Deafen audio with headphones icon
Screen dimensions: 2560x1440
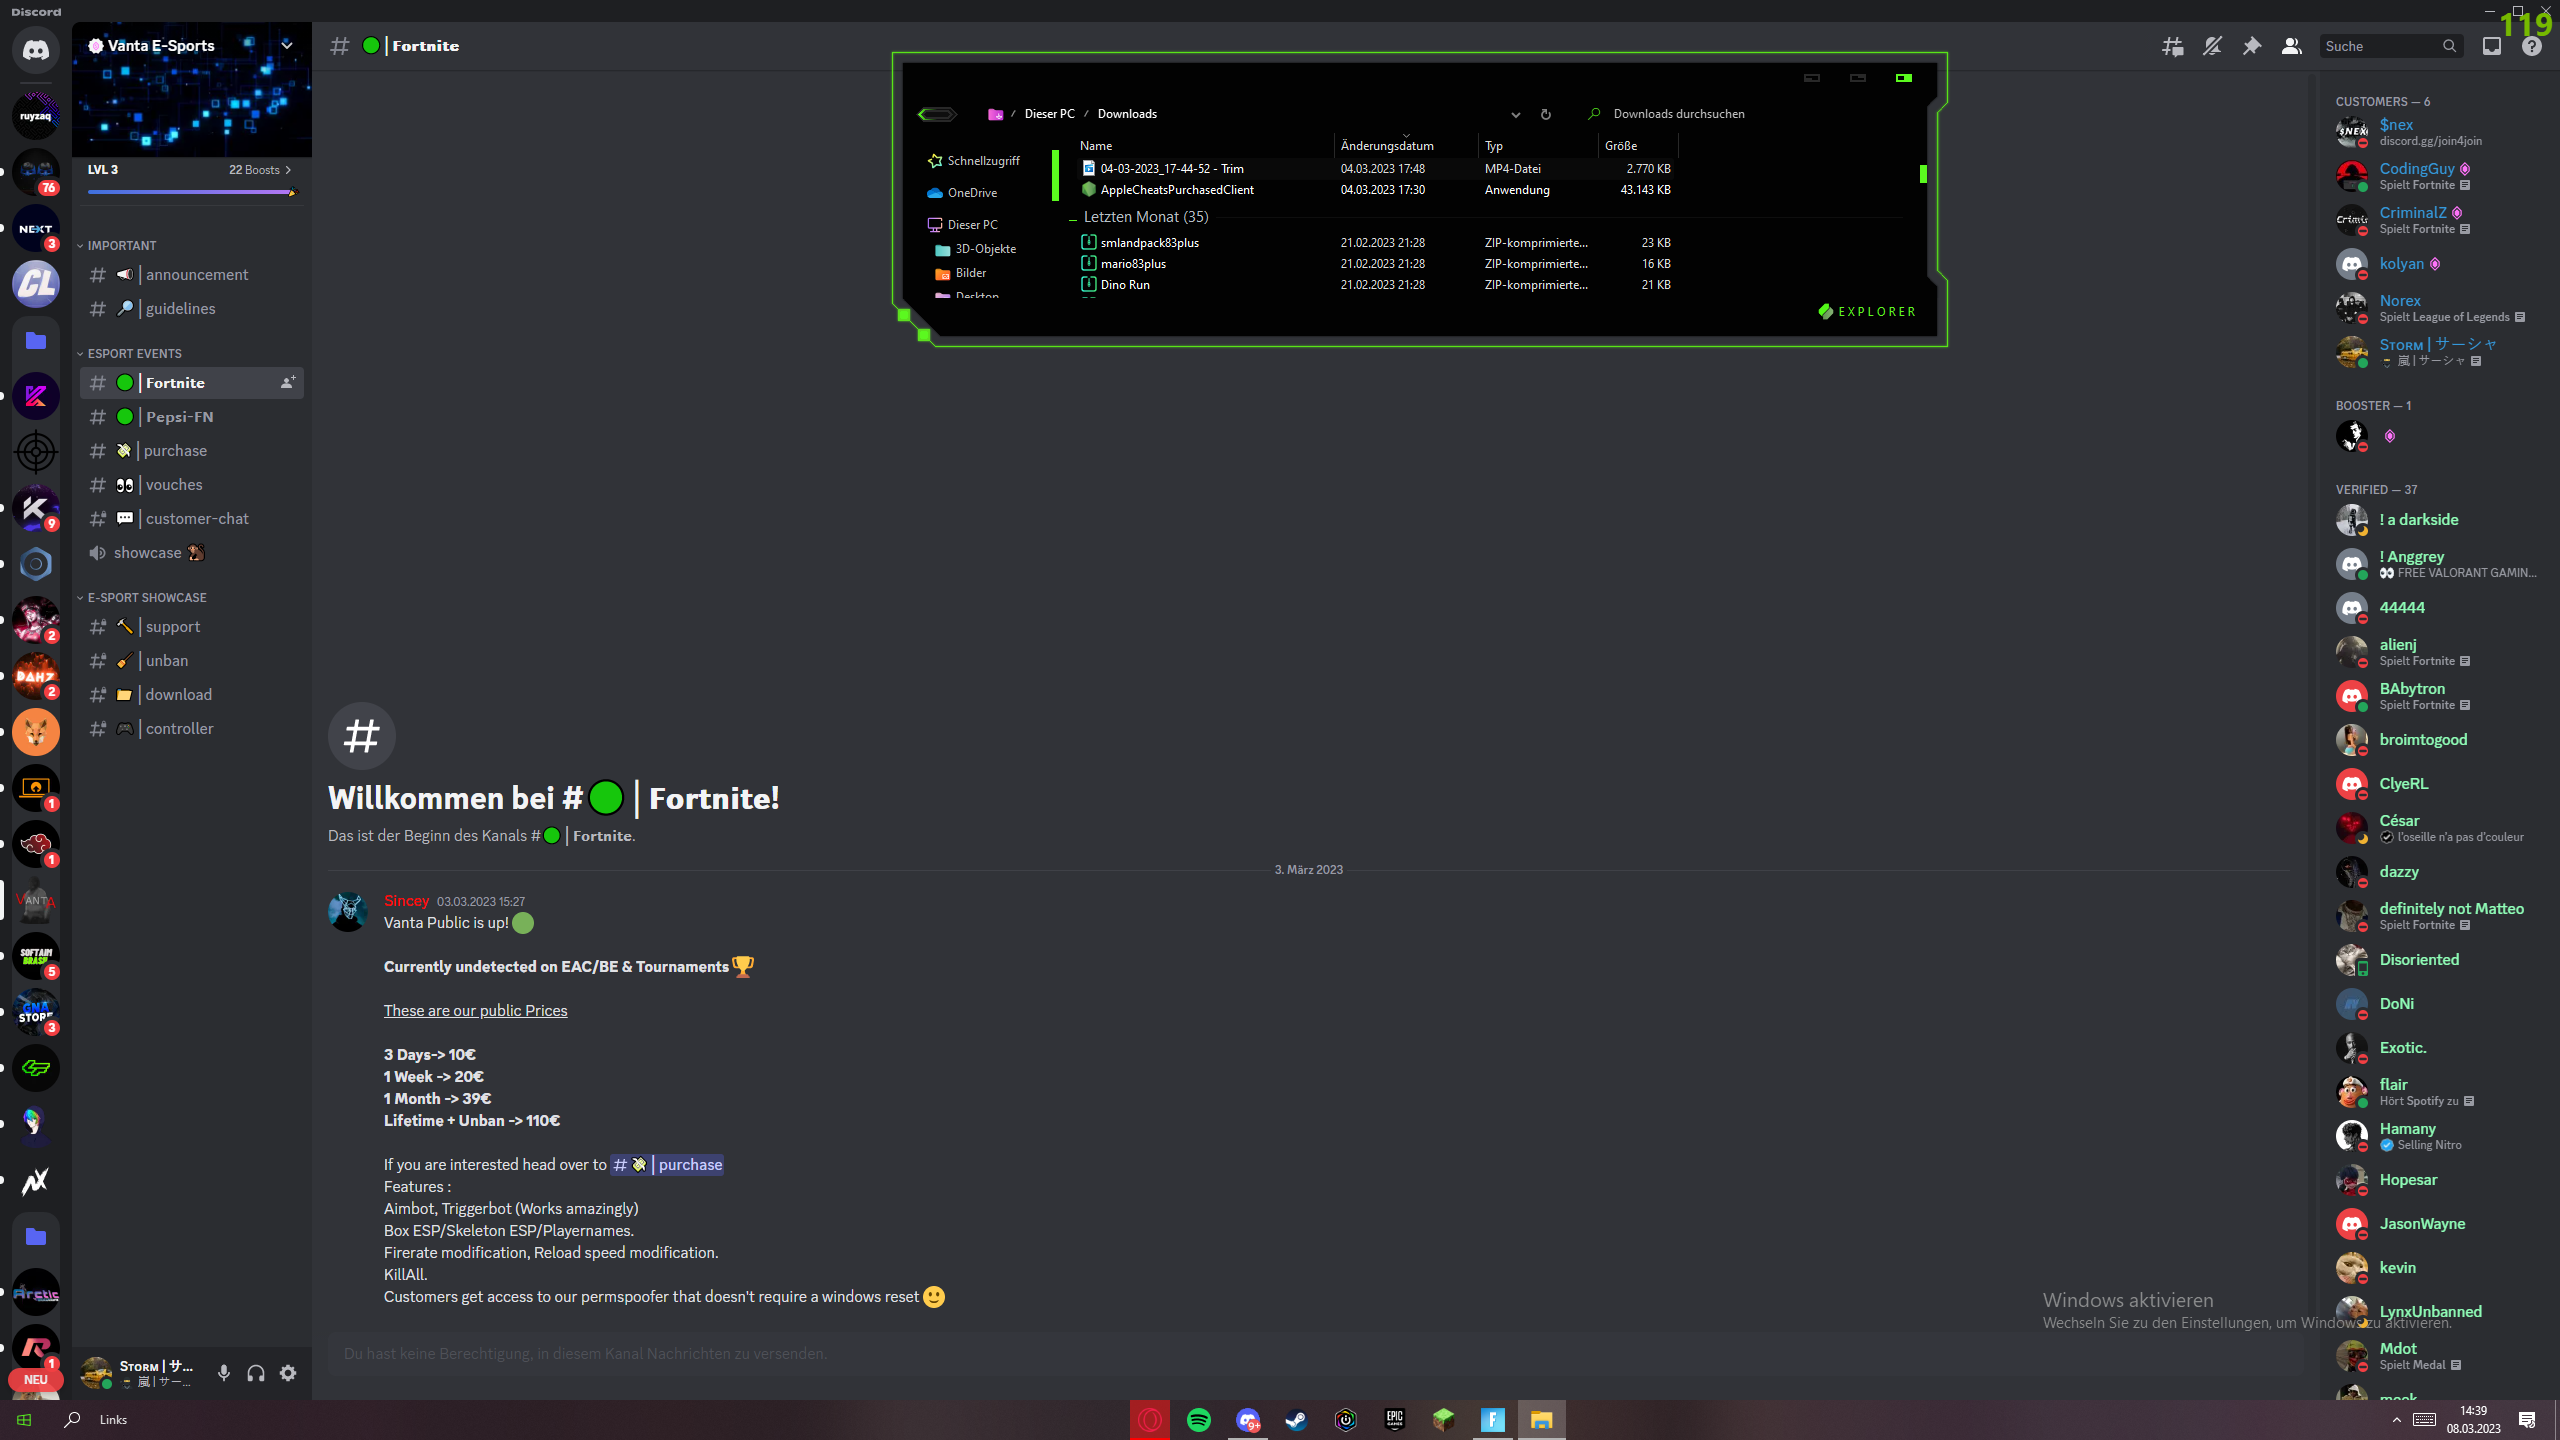point(256,1373)
